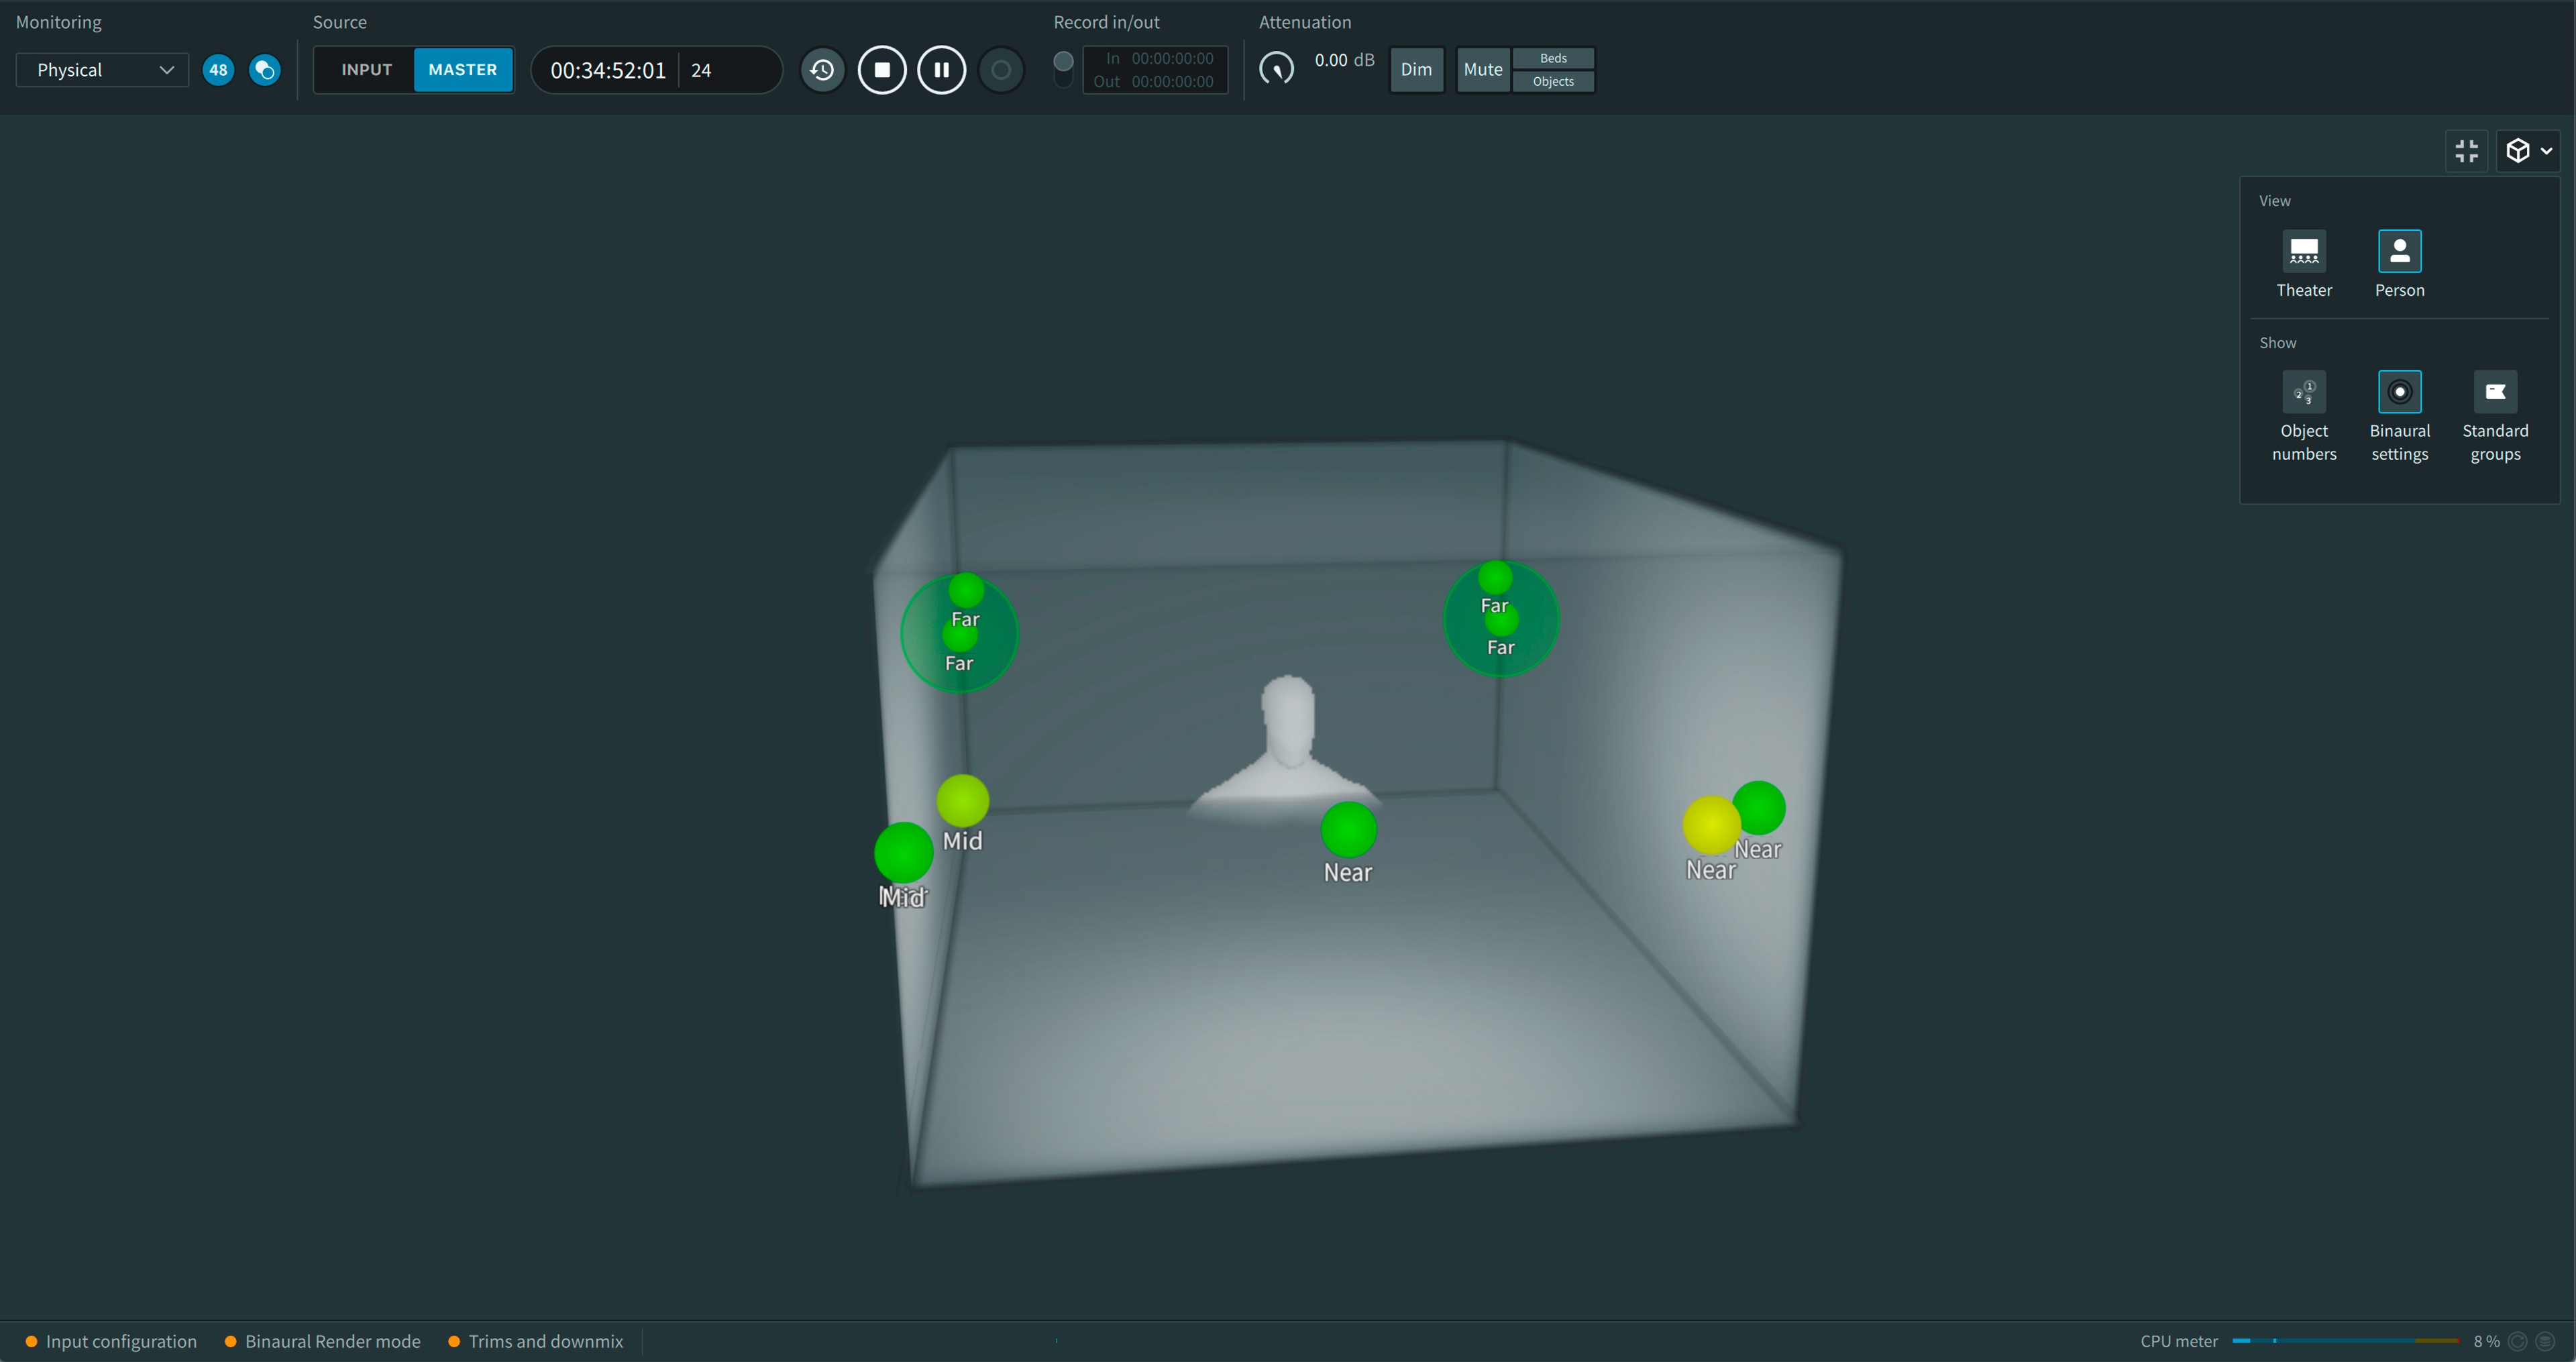
Task: Switch source to INPUT
Action: (x=366, y=70)
